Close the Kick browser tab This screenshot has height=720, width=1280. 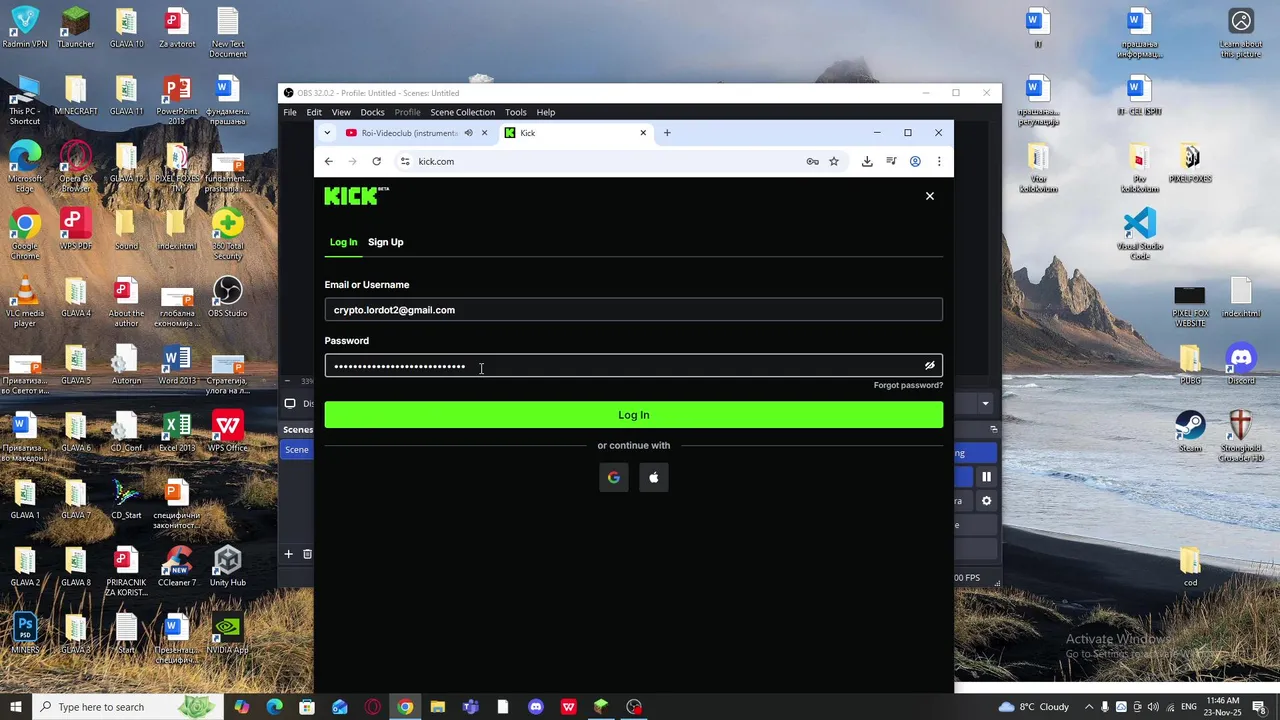point(643,133)
